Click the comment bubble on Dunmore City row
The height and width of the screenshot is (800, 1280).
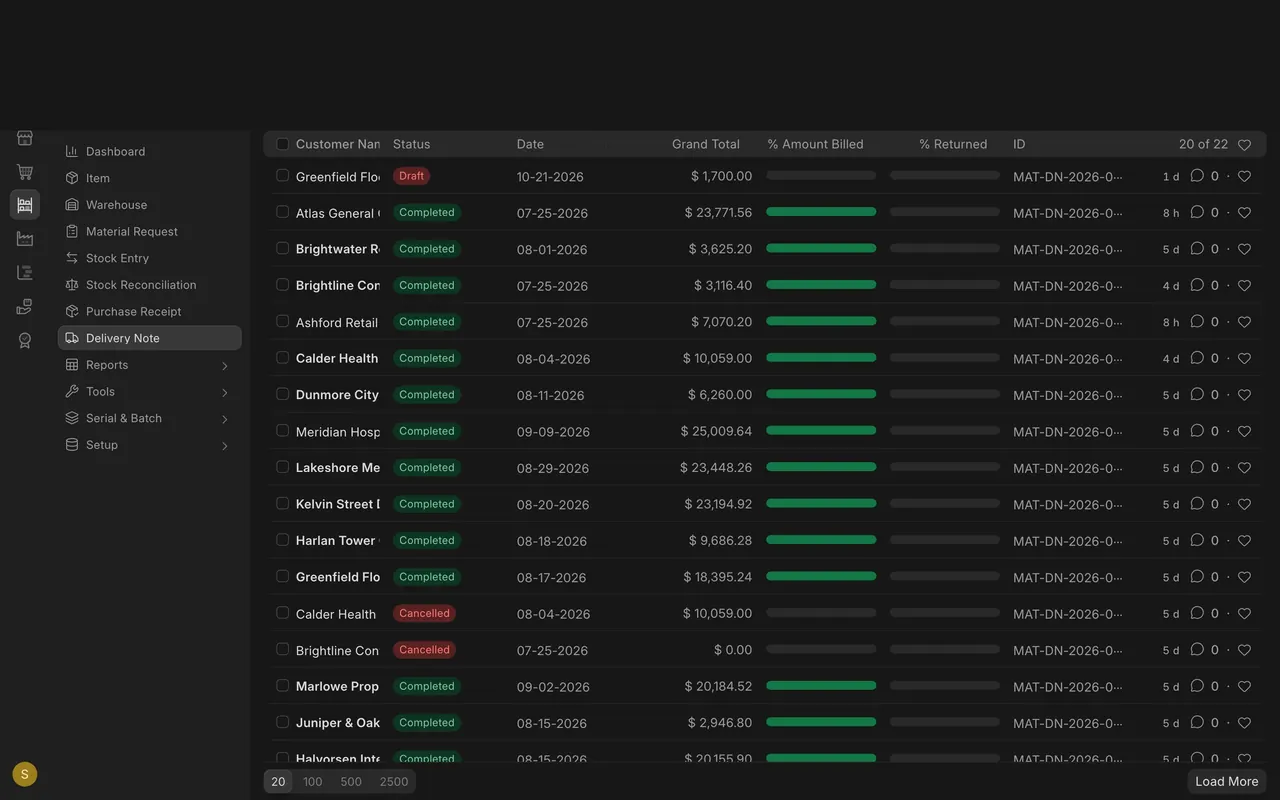coord(1197,395)
